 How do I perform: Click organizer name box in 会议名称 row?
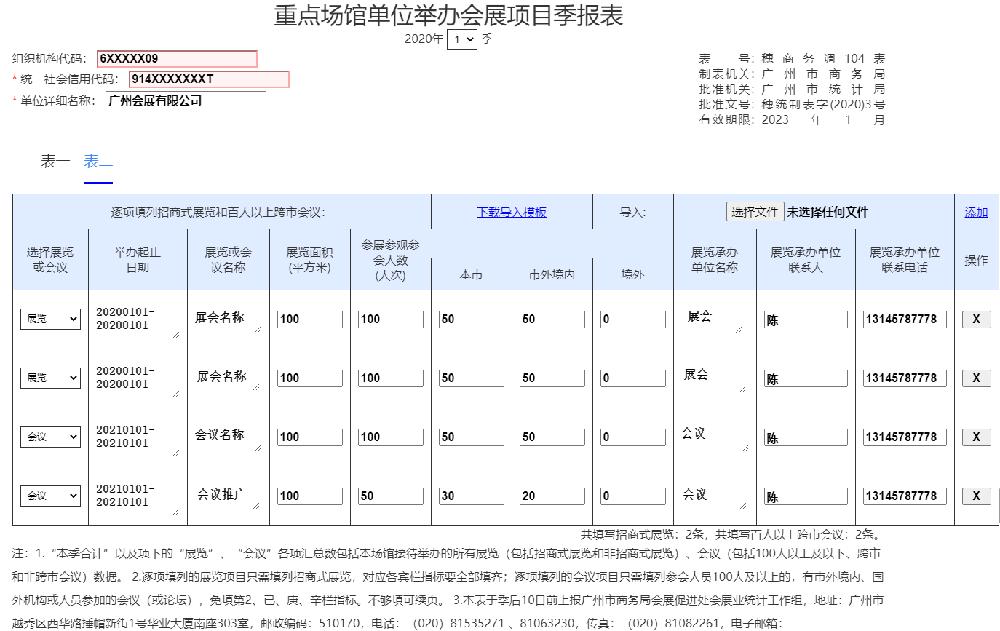pyautogui.click(x=714, y=438)
